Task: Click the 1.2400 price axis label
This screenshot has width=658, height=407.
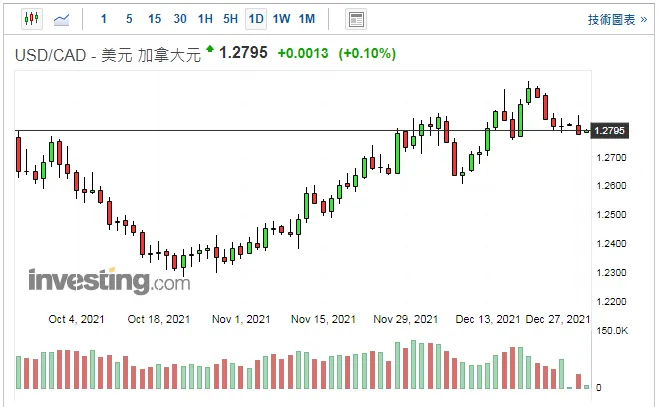Action: coord(611,243)
